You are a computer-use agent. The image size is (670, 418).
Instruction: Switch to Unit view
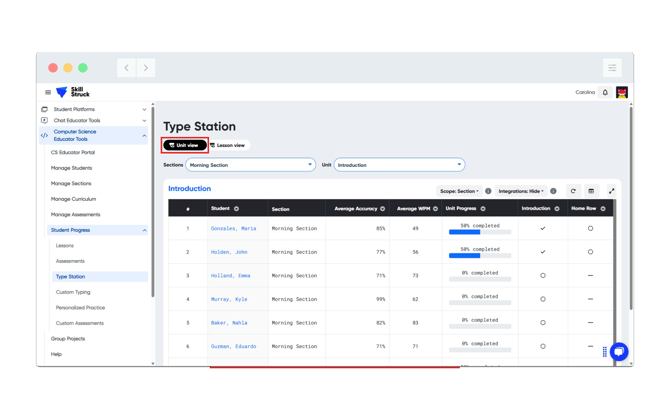[185, 145]
